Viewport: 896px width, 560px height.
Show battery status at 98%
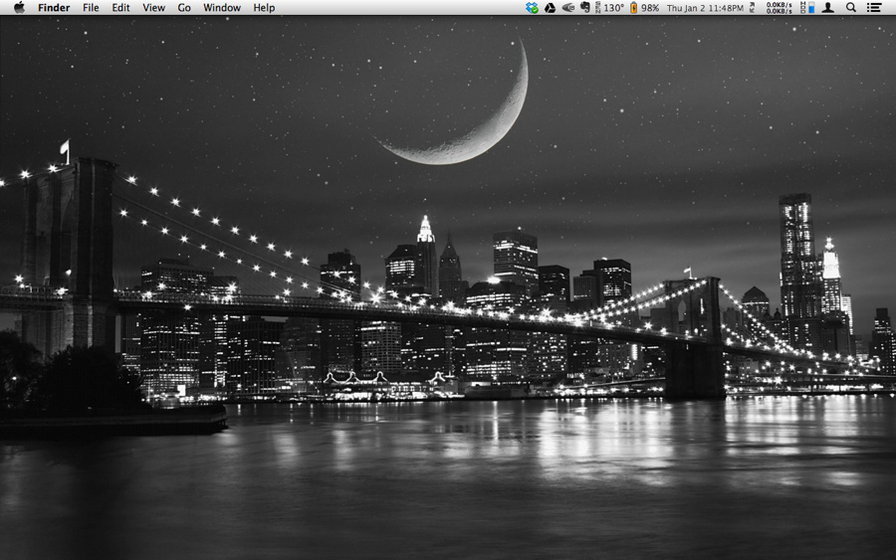(644, 7)
